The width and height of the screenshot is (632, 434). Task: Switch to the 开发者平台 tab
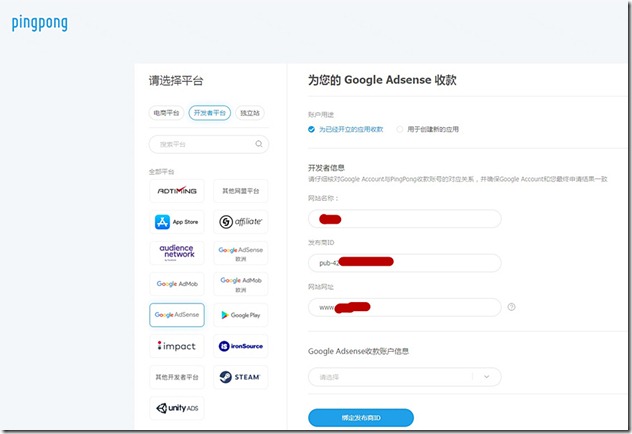coord(209,113)
